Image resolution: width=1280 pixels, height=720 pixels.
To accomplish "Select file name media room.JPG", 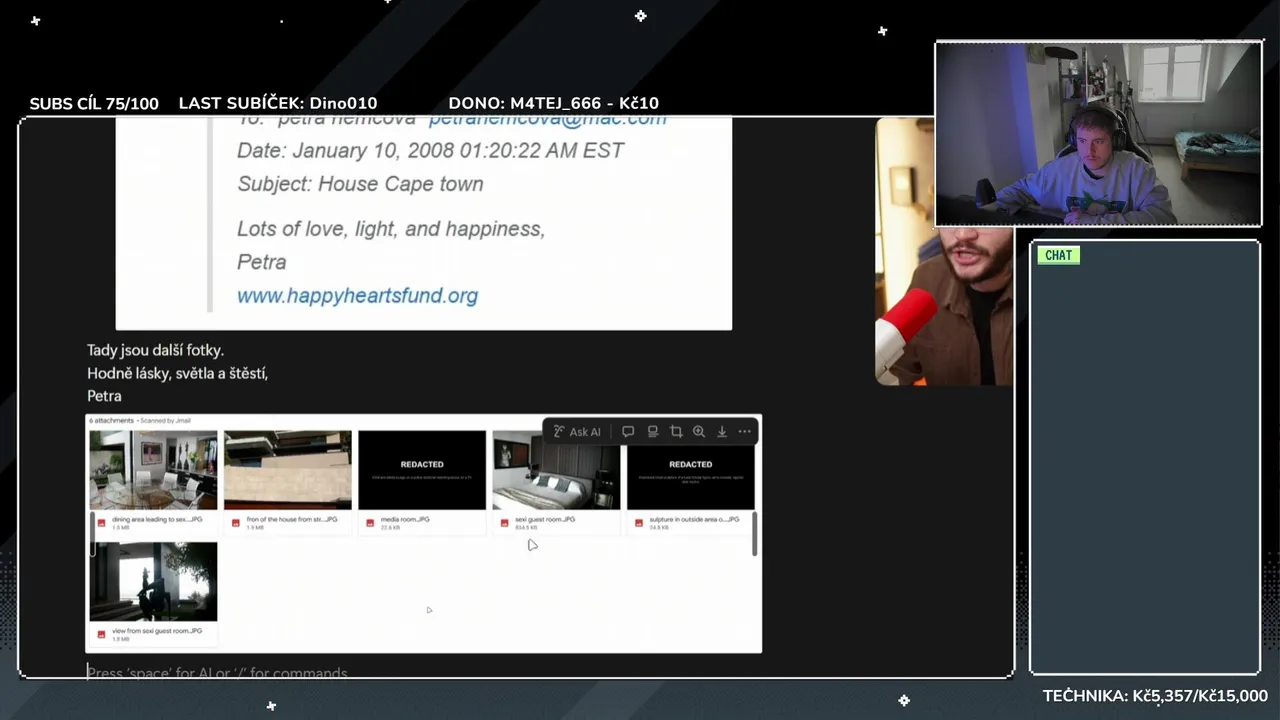I will (x=405, y=520).
